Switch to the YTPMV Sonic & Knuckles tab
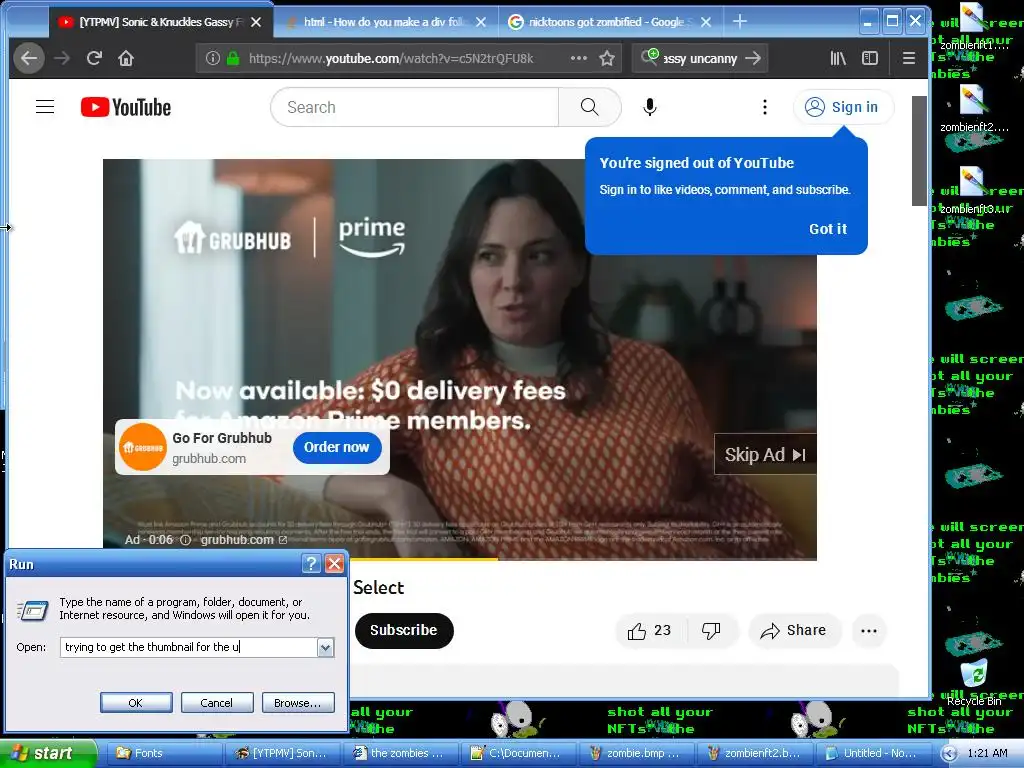The width and height of the screenshot is (1024, 768). [x=160, y=22]
